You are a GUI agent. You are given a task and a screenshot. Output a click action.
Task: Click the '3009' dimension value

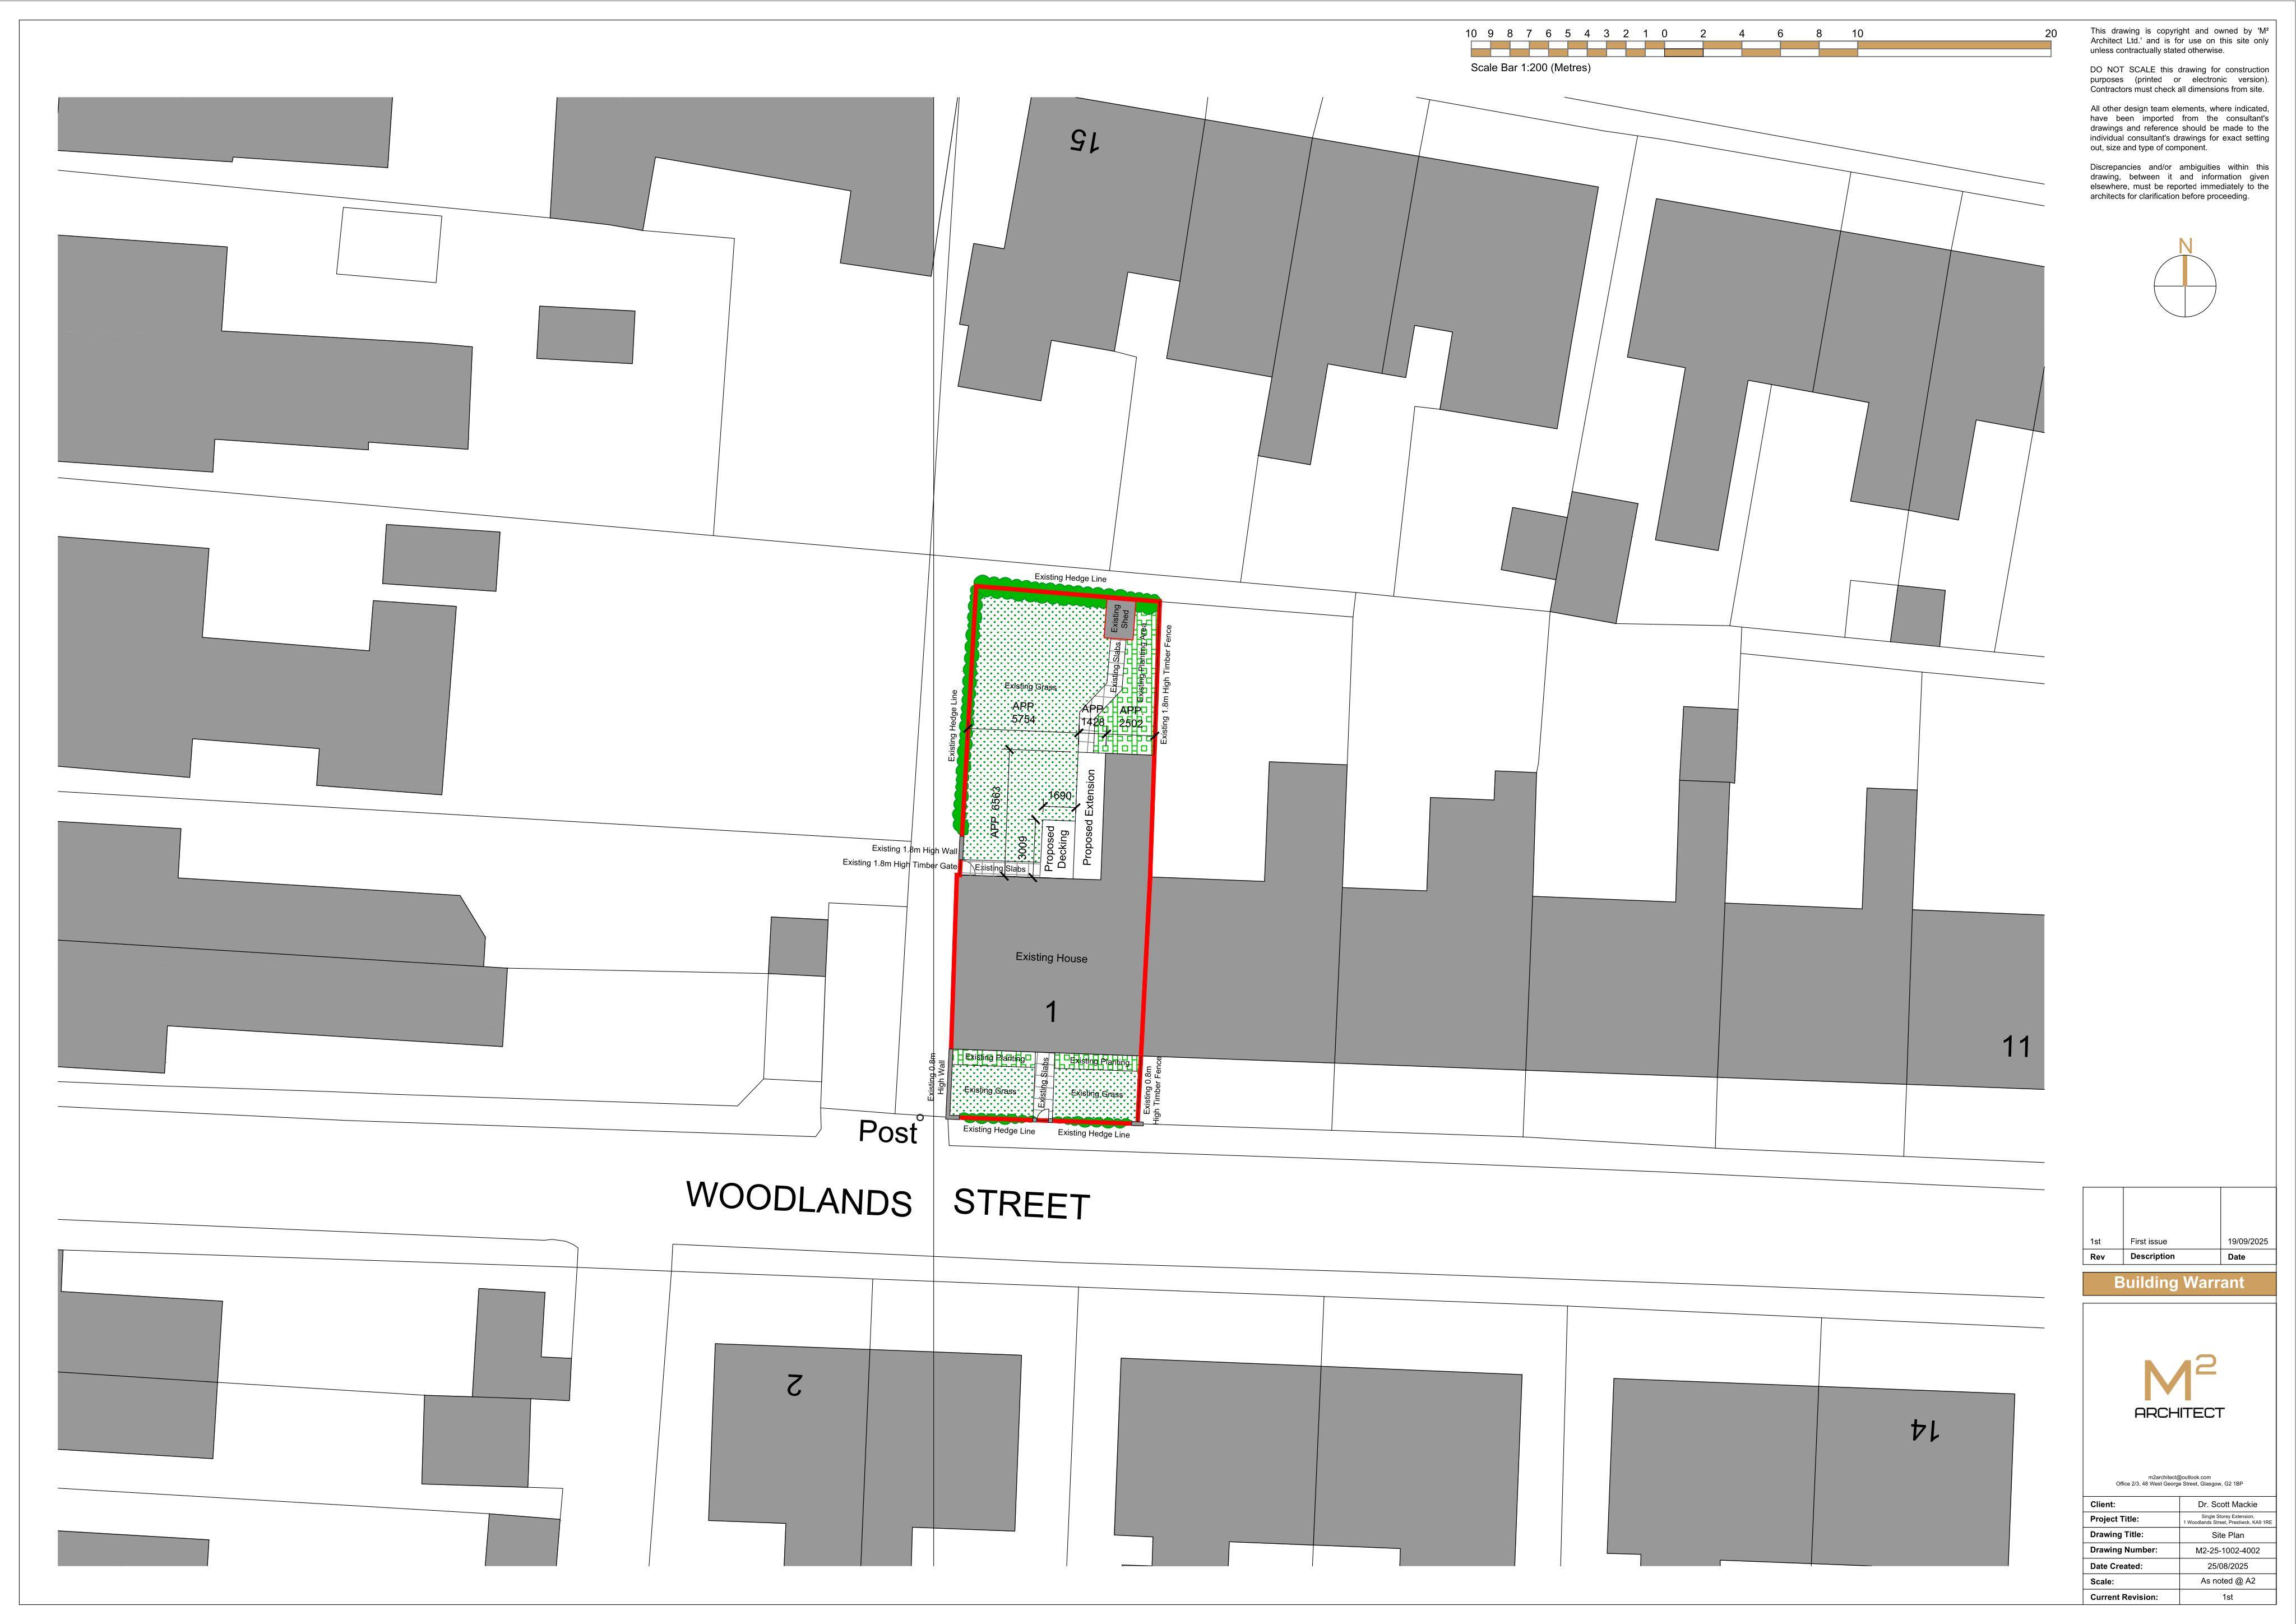(x=1022, y=847)
